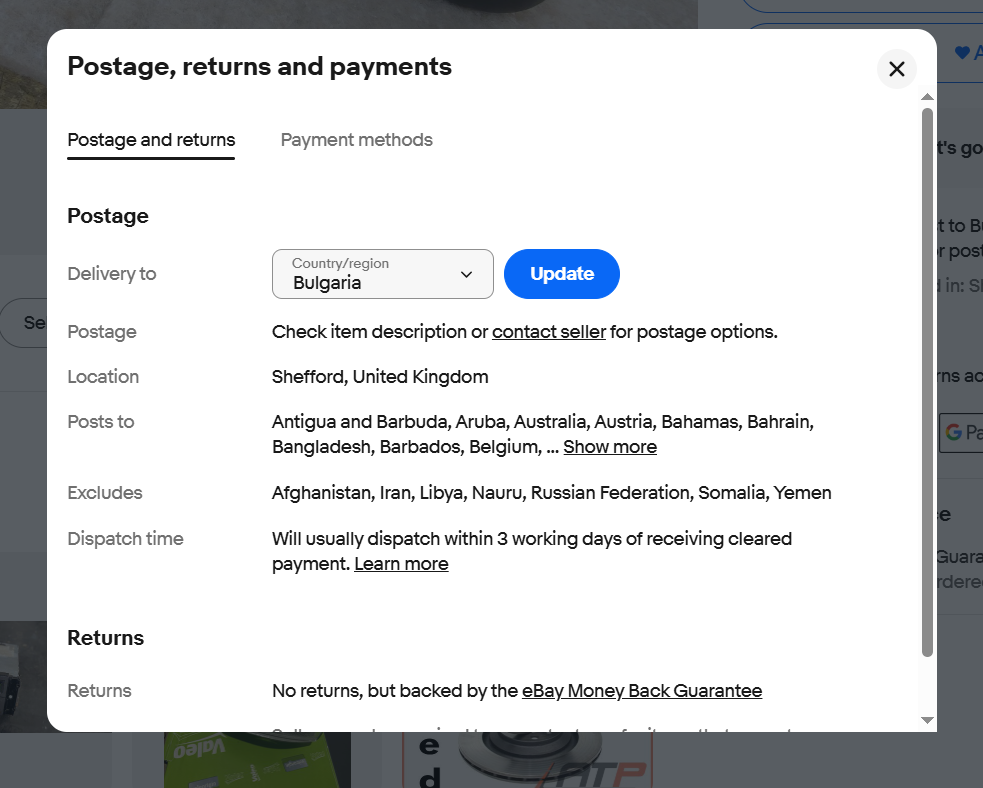Click the heart watchlist icon behind dialog
The width and height of the screenshot is (983, 788).
[962, 52]
